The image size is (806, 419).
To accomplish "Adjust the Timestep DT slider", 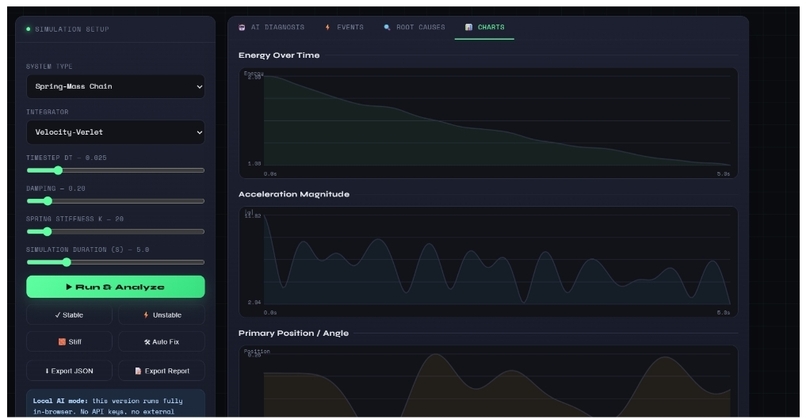I will point(115,170).
